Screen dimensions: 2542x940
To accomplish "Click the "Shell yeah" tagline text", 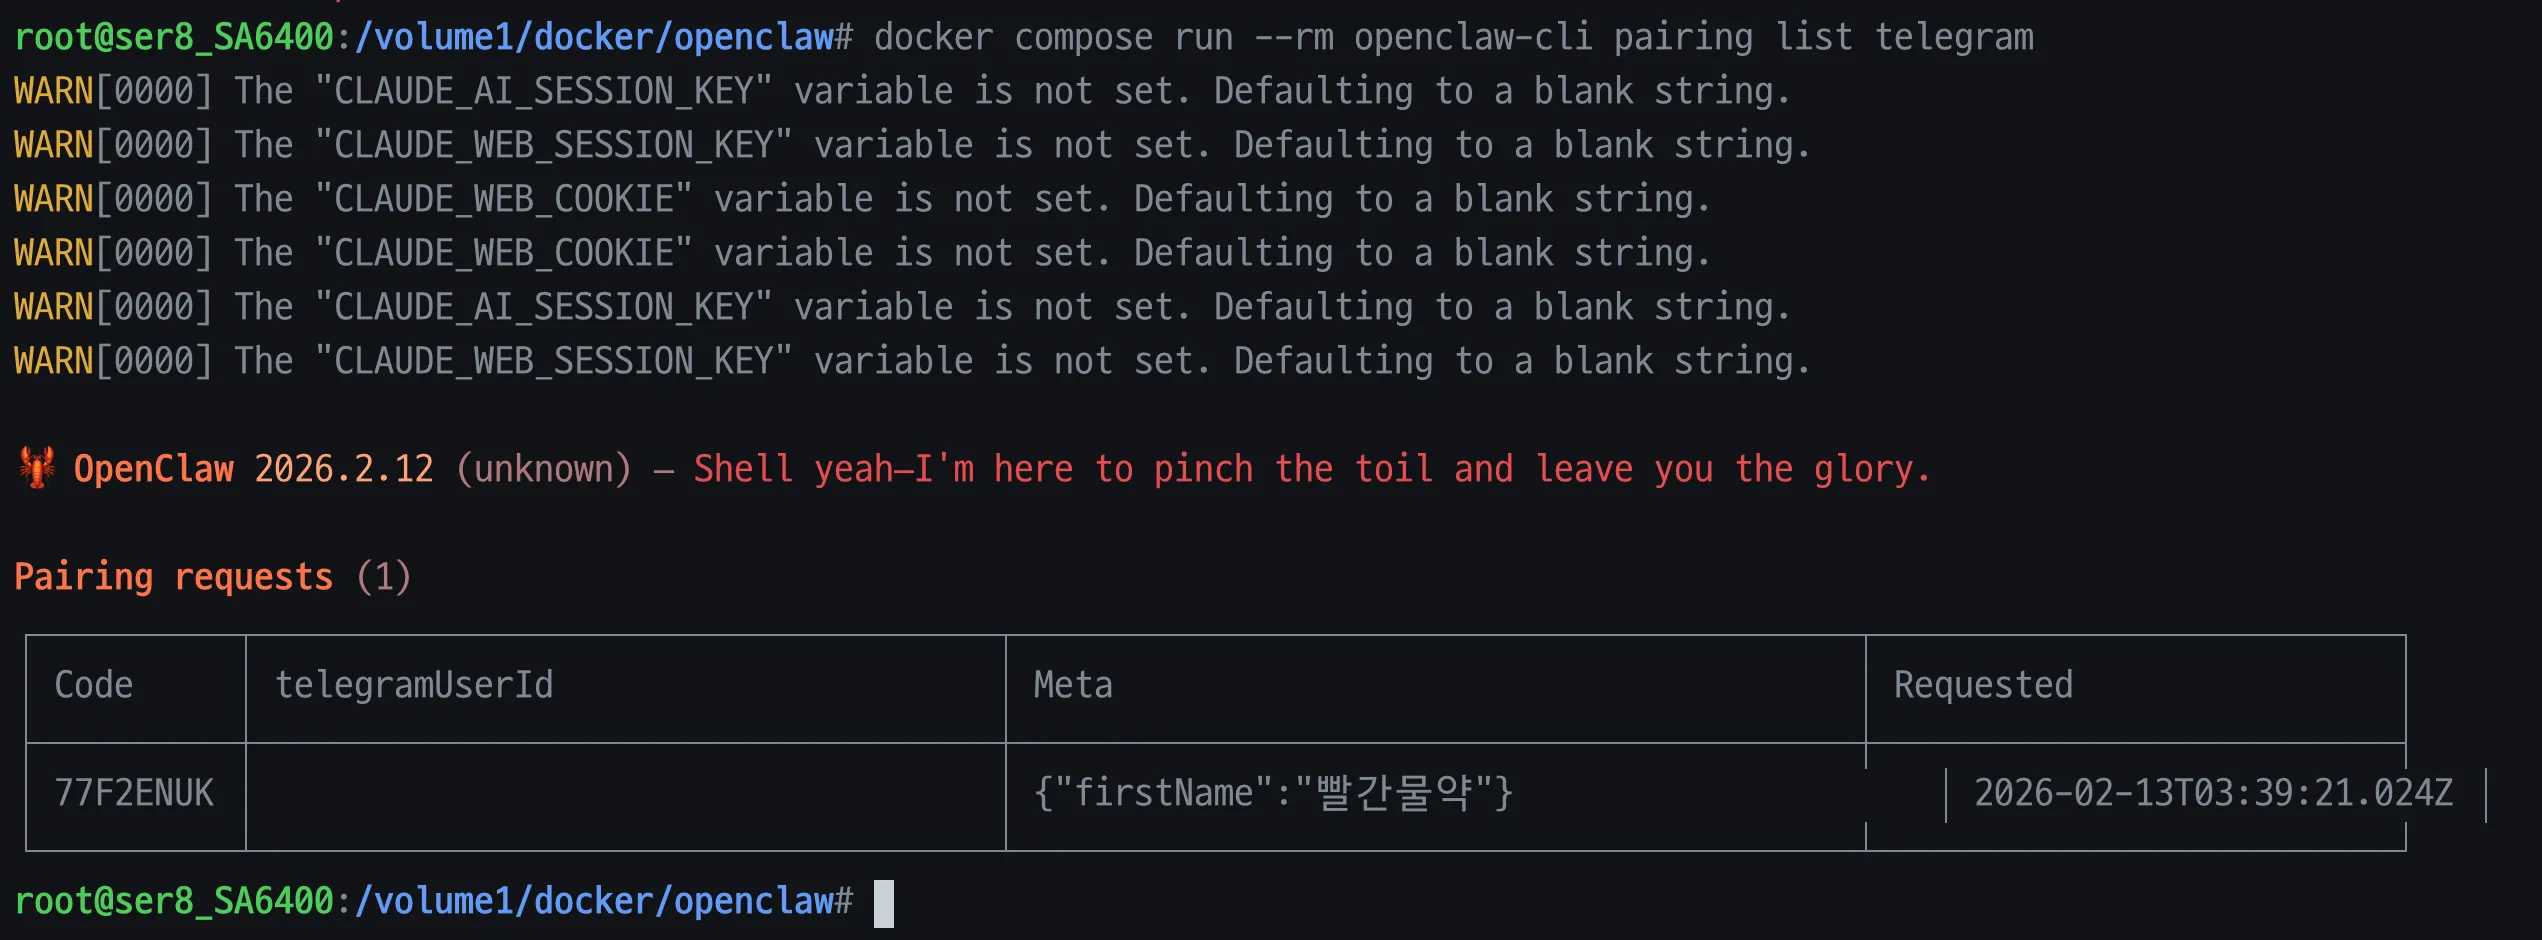I will click(1311, 469).
